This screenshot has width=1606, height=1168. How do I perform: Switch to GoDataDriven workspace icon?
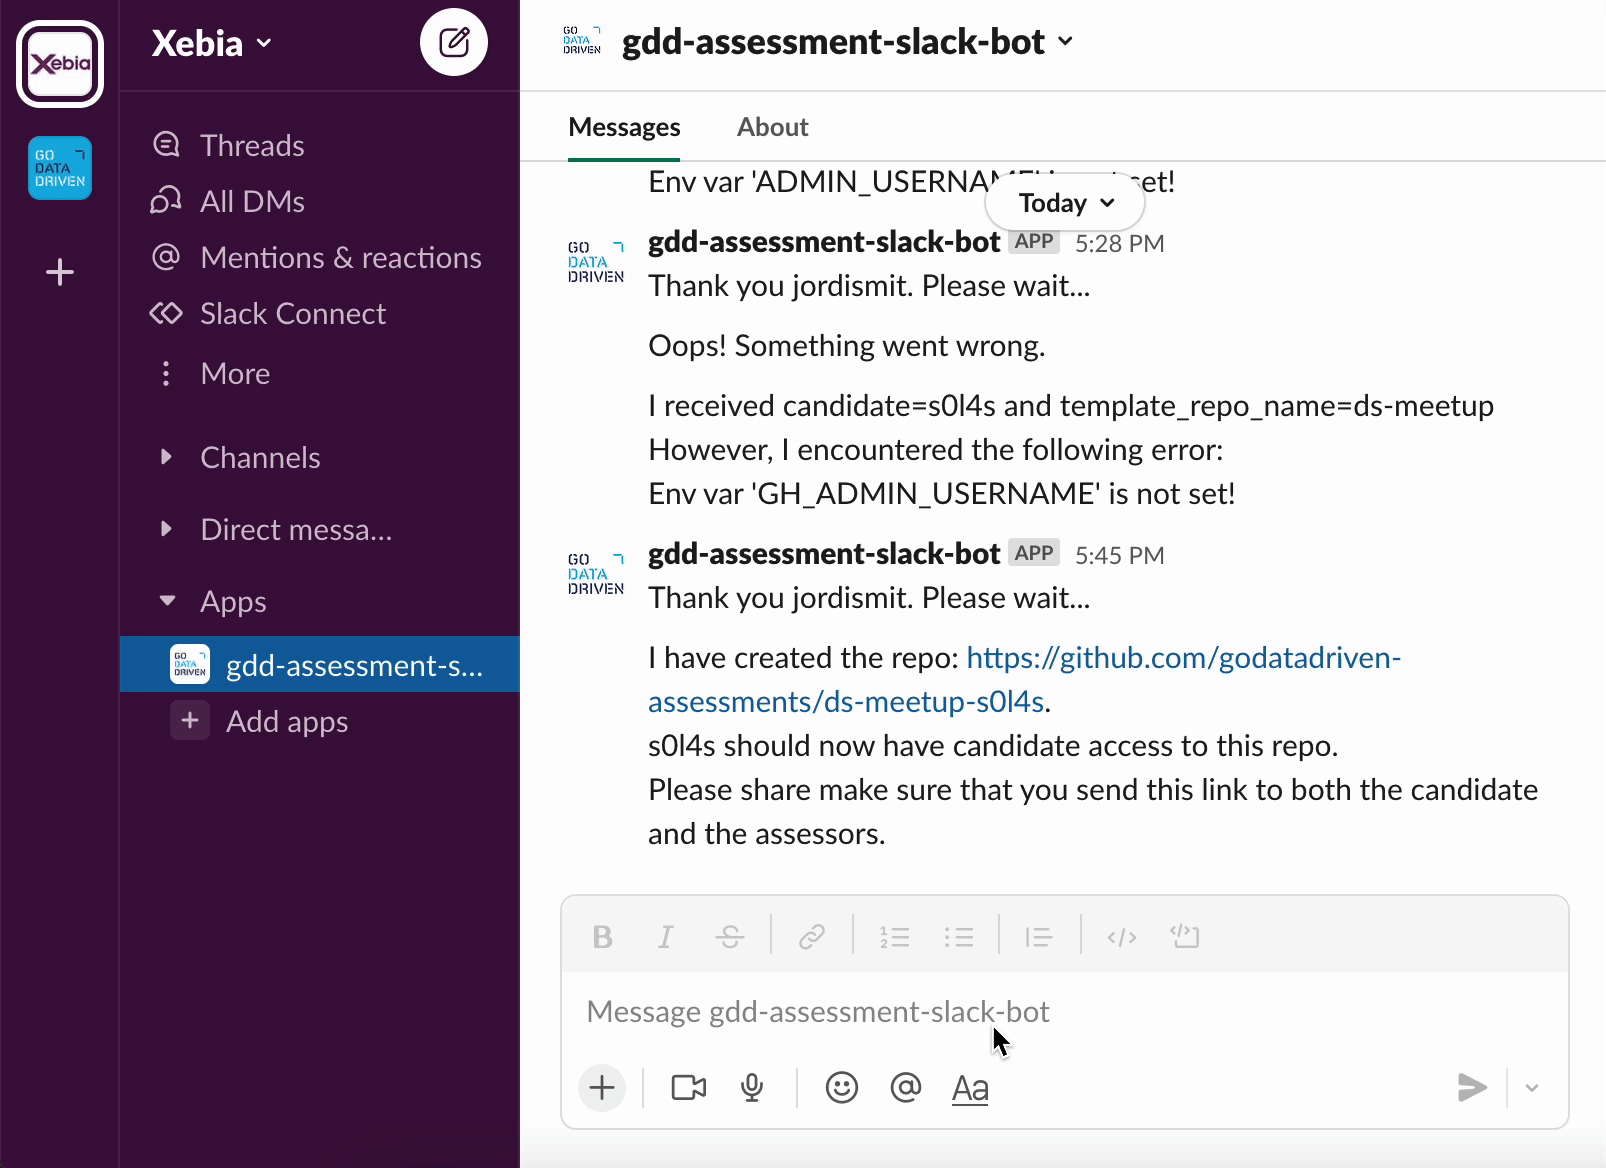click(60, 168)
